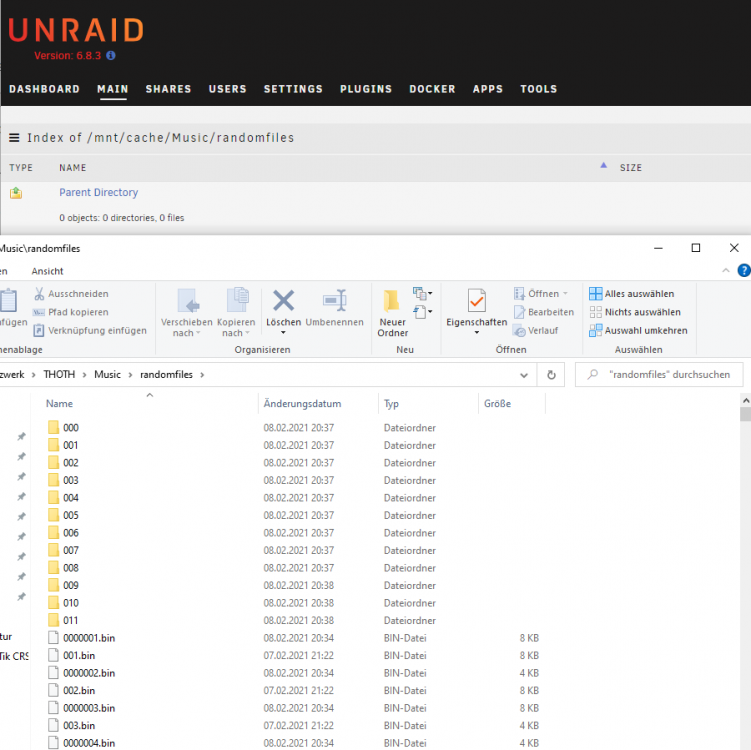The width and height of the screenshot is (751, 750).
Task: Click the Explorer help question mark icon
Action: (x=744, y=271)
